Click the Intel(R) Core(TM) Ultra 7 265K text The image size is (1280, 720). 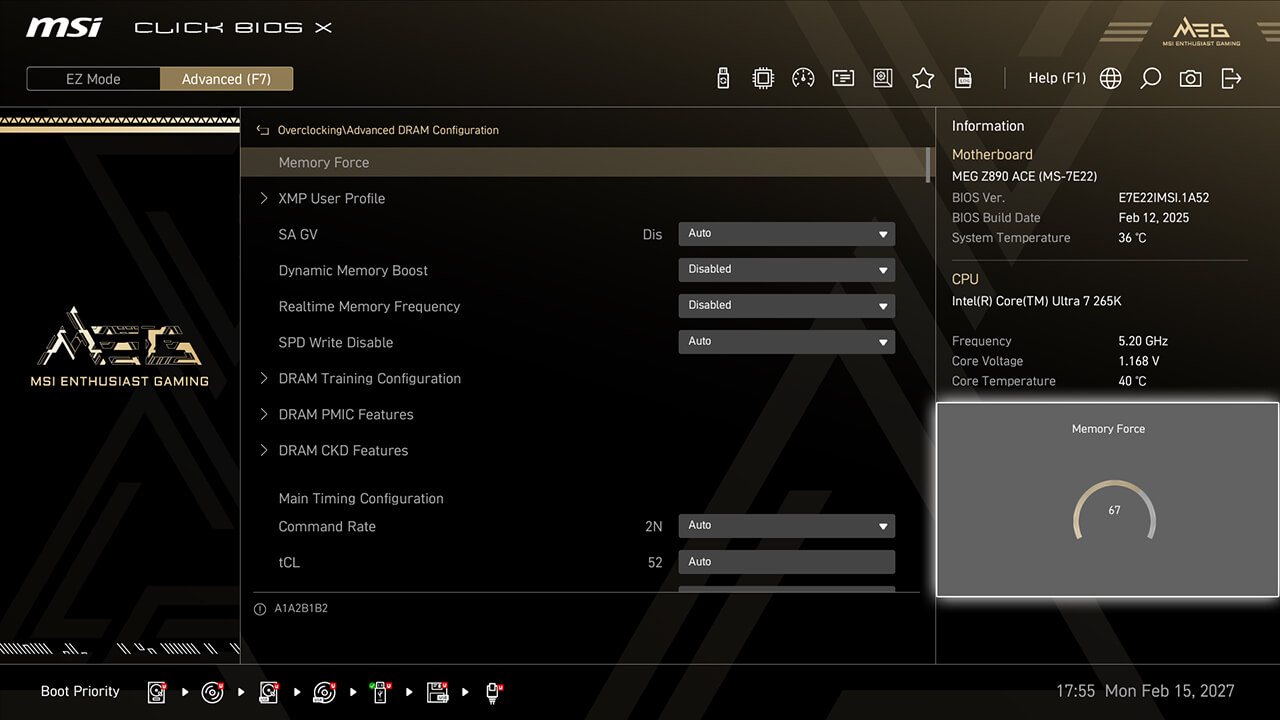1037,301
